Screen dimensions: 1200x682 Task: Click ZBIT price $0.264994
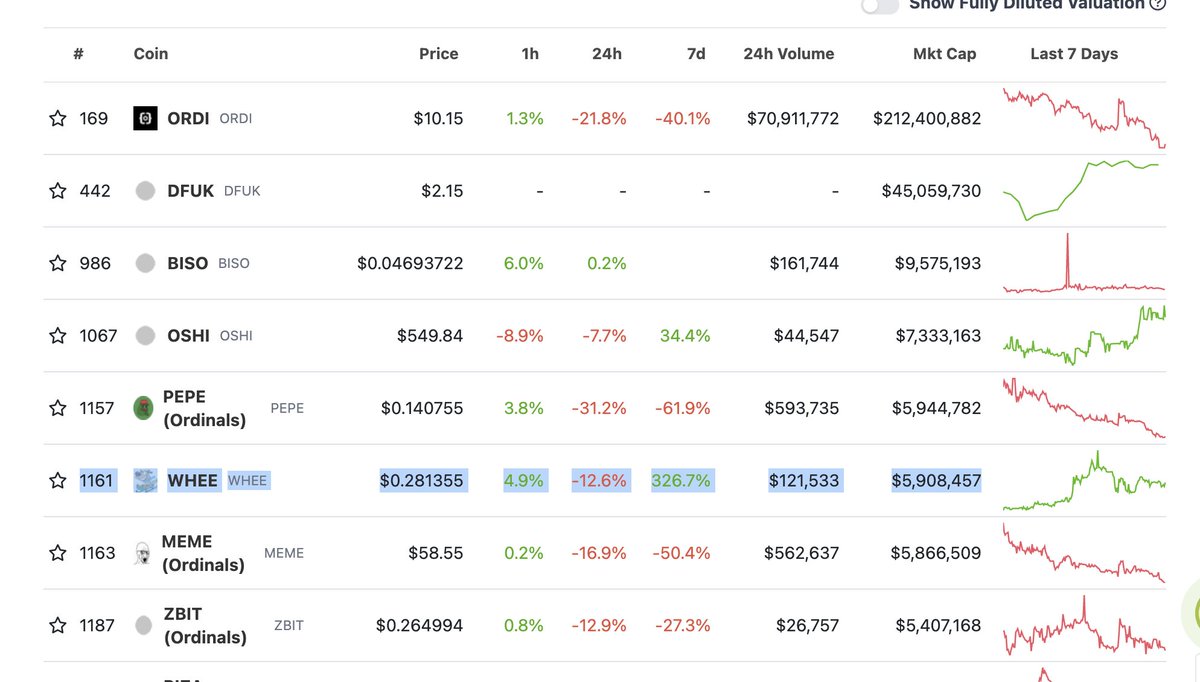pyautogui.click(x=420, y=625)
